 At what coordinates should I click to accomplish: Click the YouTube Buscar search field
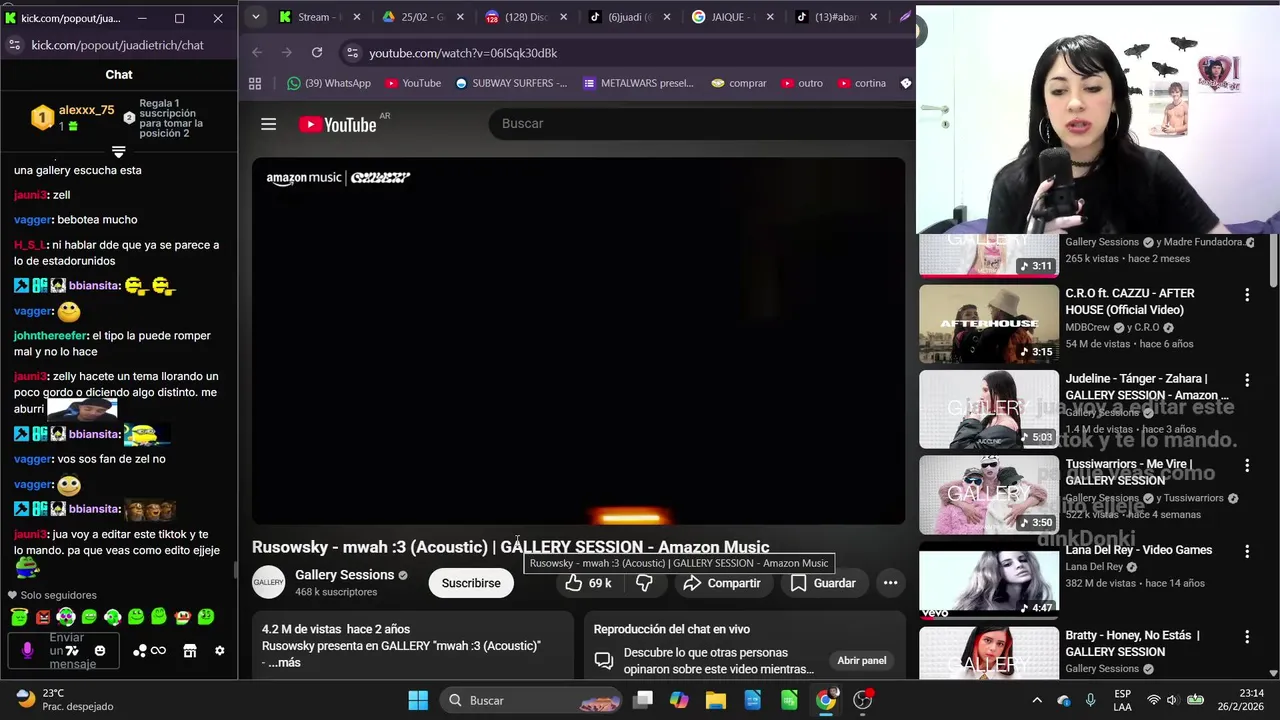point(700,123)
